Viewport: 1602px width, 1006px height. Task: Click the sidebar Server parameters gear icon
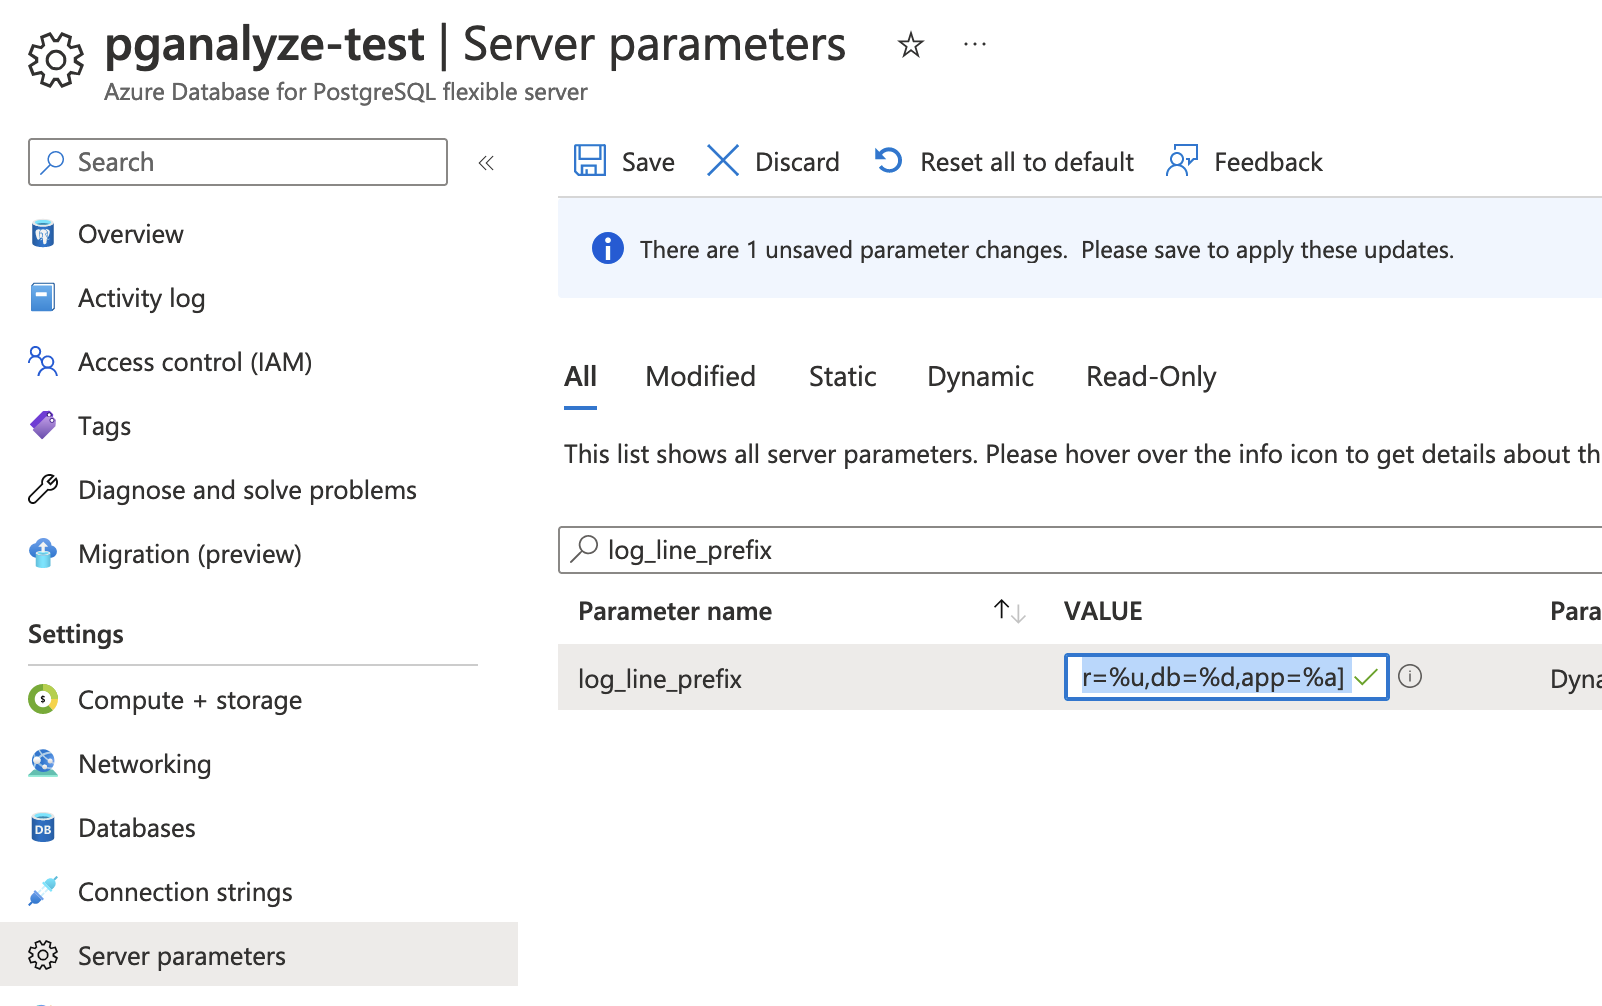[43, 955]
